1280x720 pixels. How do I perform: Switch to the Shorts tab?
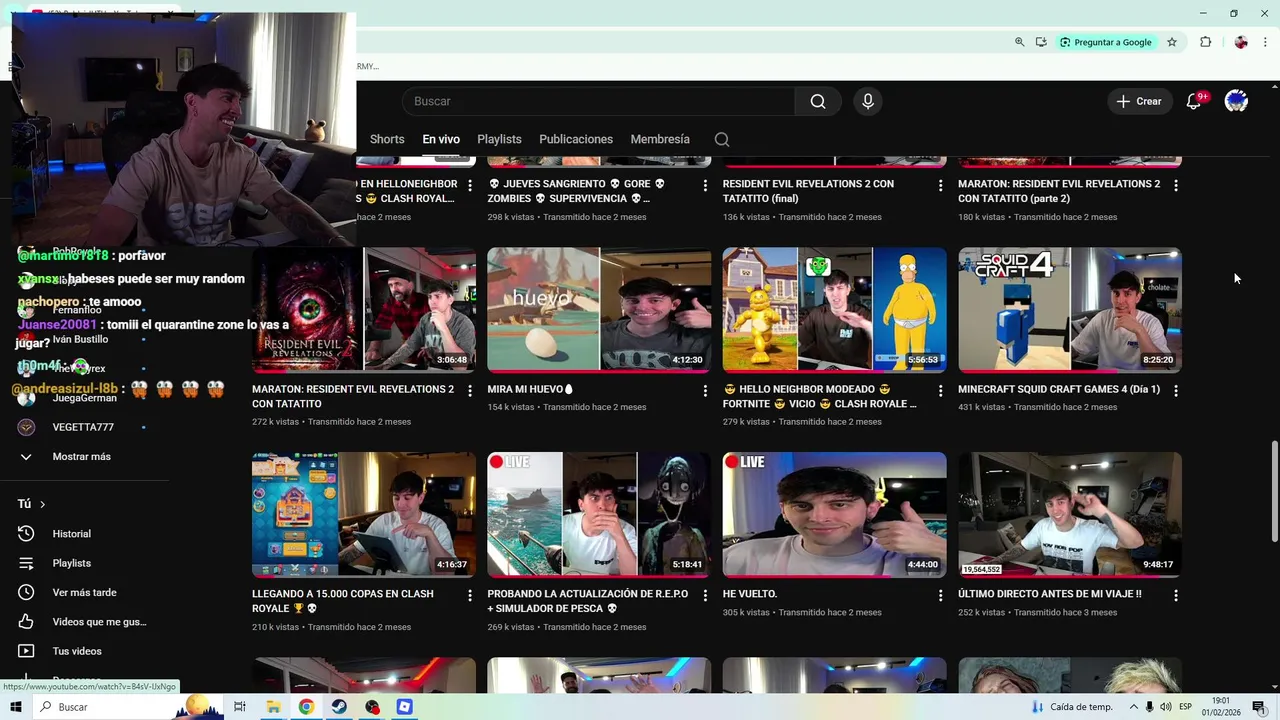[387, 139]
